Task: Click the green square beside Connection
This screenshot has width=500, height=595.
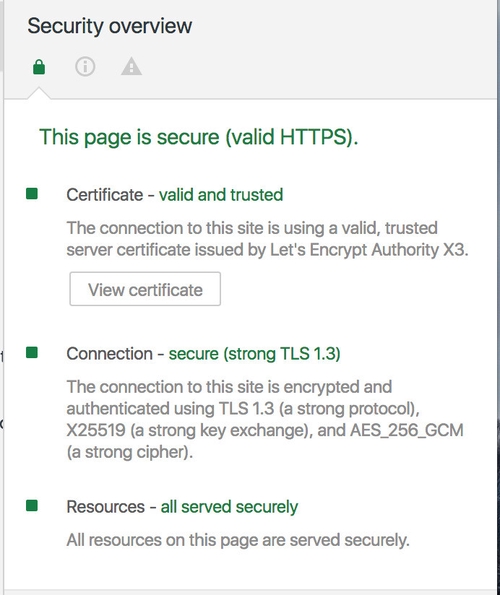Action: pyautogui.click(x=32, y=353)
